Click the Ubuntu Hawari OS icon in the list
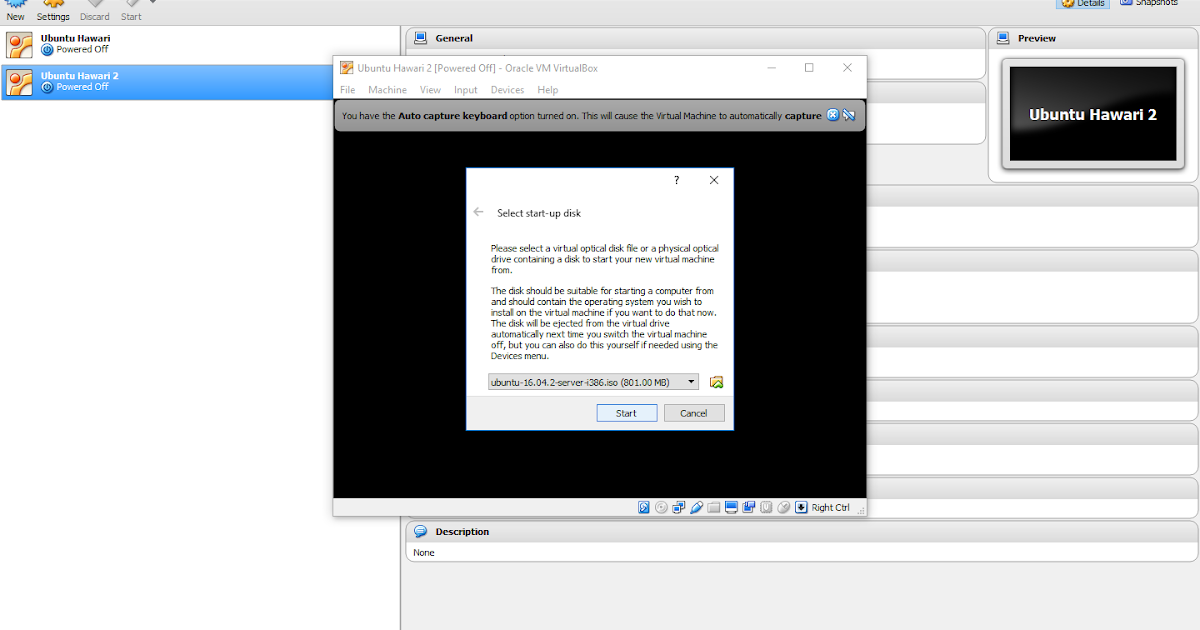 pyautogui.click(x=19, y=44)
